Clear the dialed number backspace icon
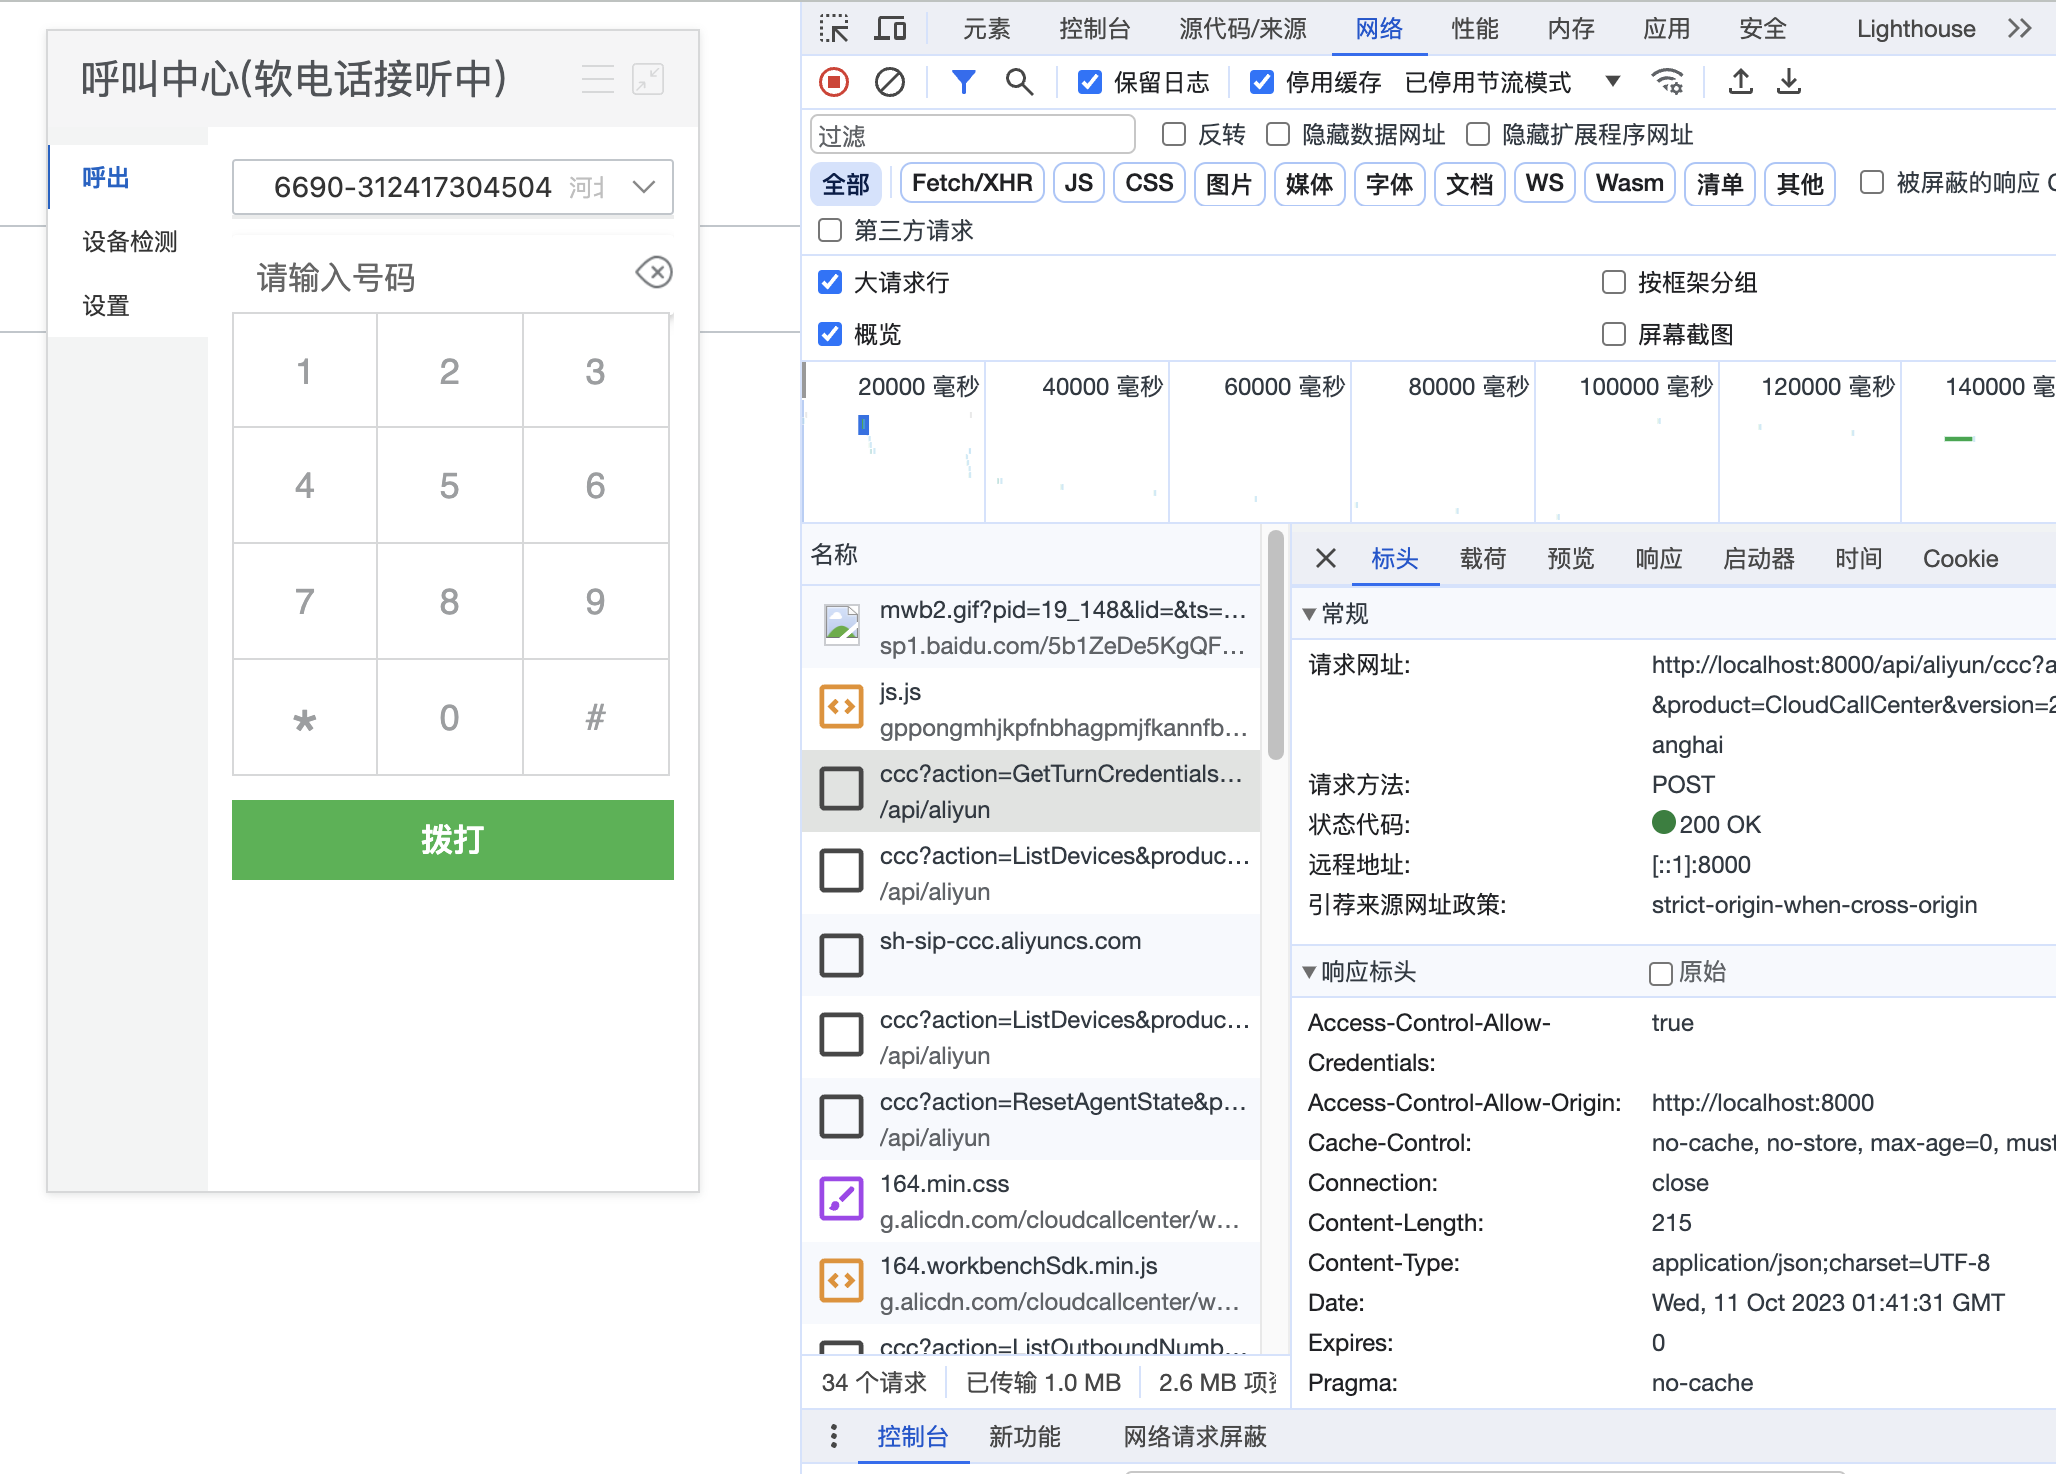The height and width of the screenshot is (1474, 2056). click(x=654, y=272)
